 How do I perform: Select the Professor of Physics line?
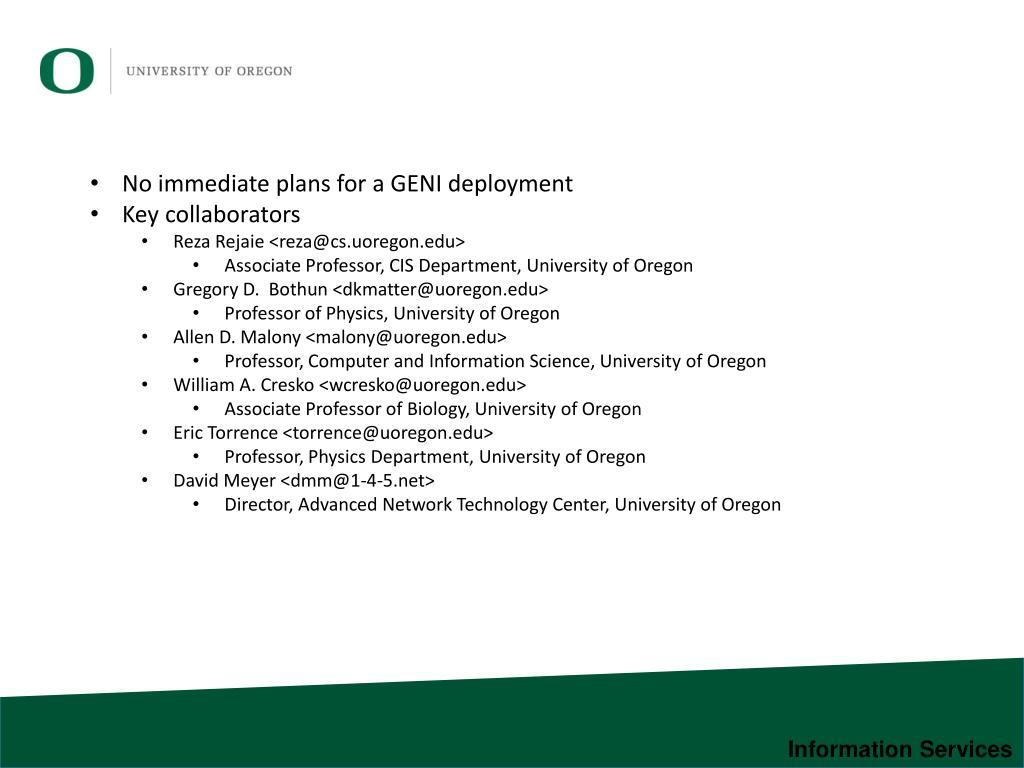392,313
